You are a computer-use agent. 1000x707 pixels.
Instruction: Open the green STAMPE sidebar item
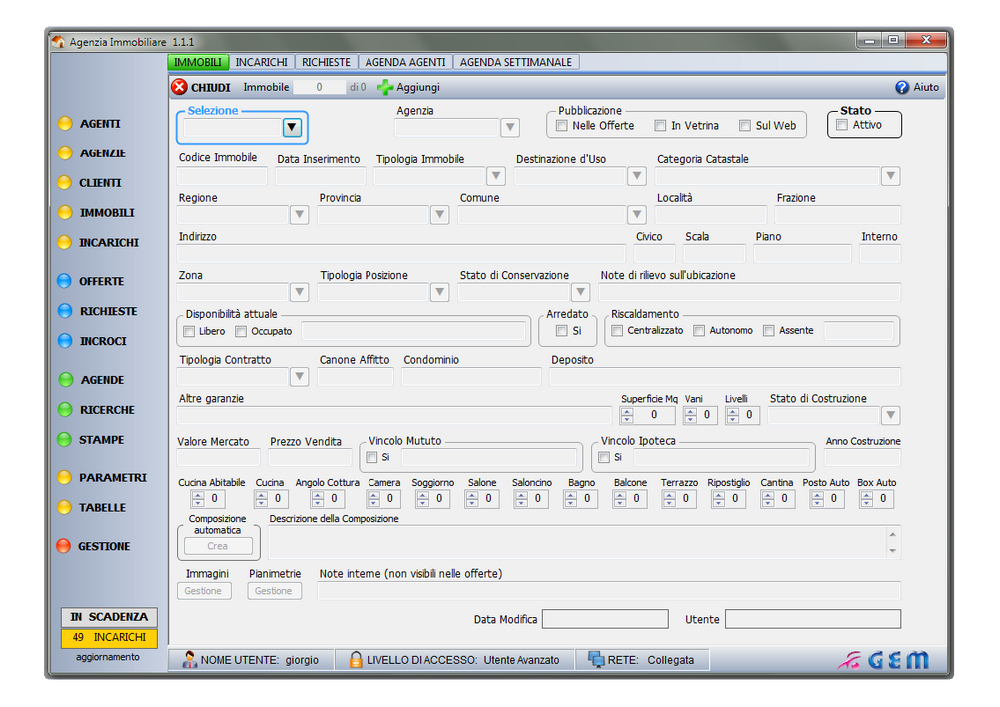101,440
